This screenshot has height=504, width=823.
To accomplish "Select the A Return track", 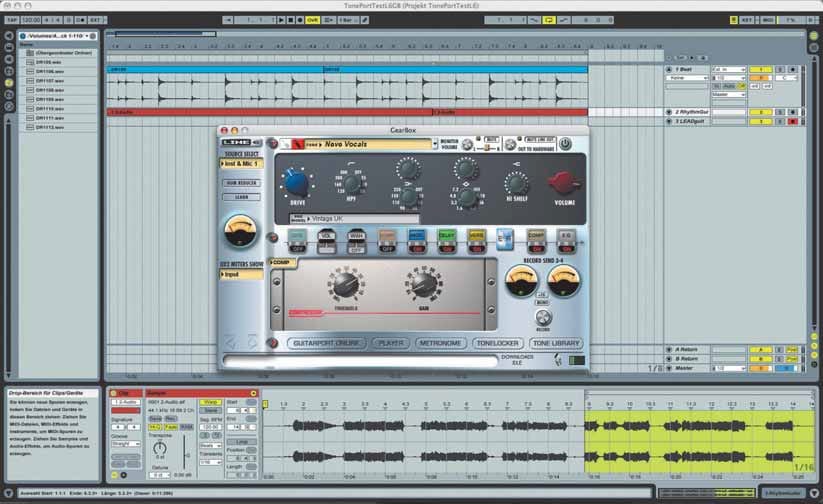I will tap(687, 349).
